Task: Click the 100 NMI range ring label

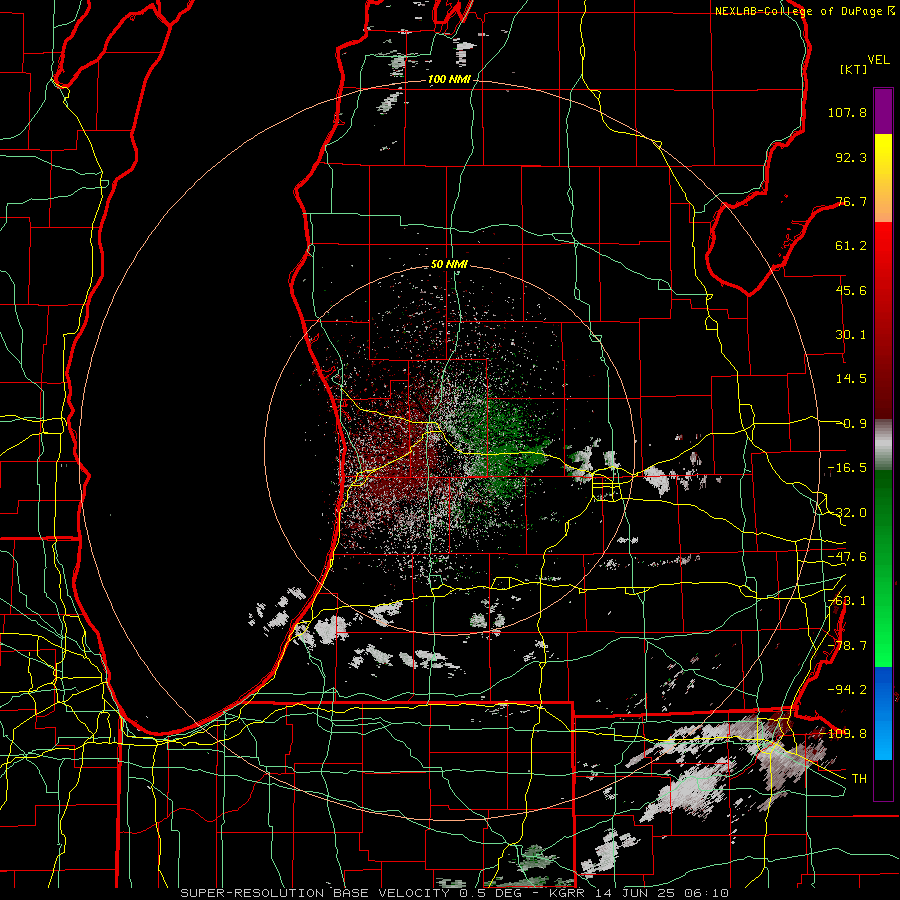Action: [448, 79]
